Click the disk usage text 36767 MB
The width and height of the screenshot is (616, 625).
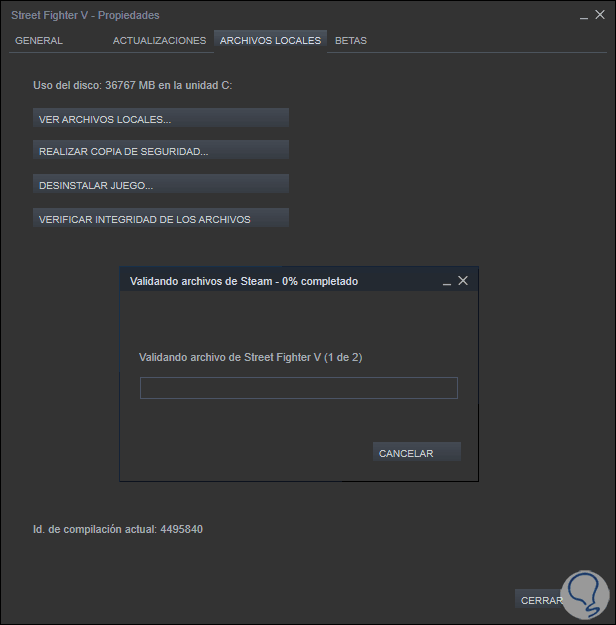click(130, 85)
